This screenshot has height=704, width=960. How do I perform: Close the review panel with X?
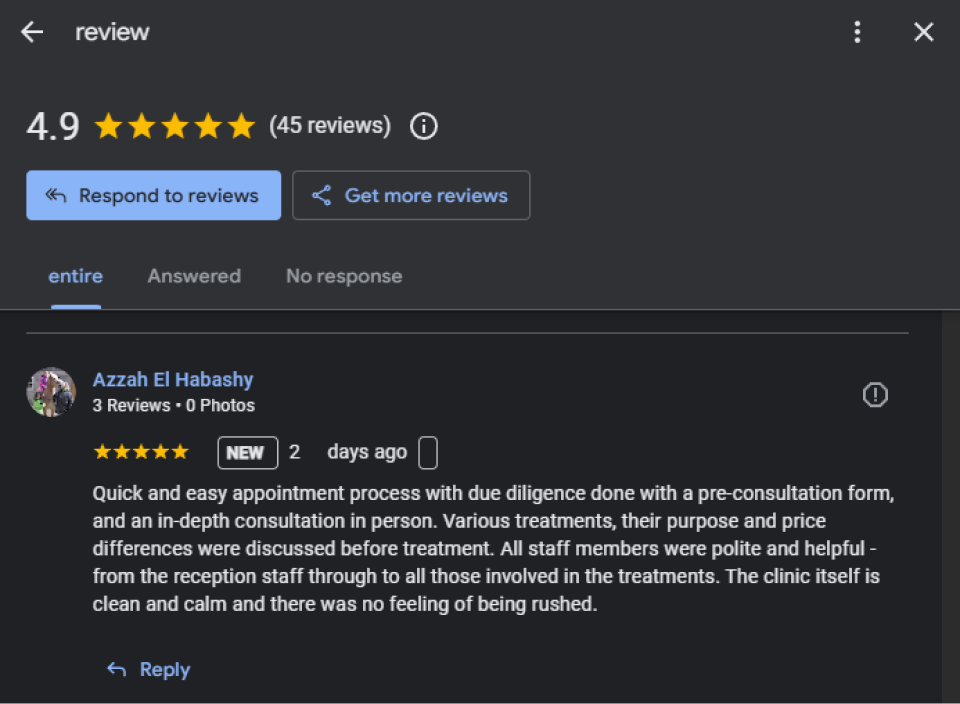pos(923,32)
